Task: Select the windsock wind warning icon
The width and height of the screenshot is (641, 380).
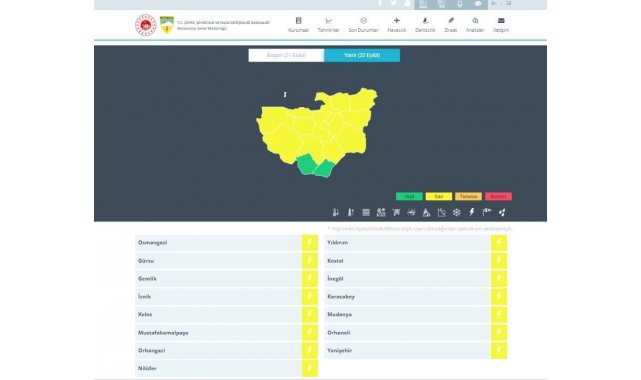Action: pyautogui.click(x=487, y=212)
